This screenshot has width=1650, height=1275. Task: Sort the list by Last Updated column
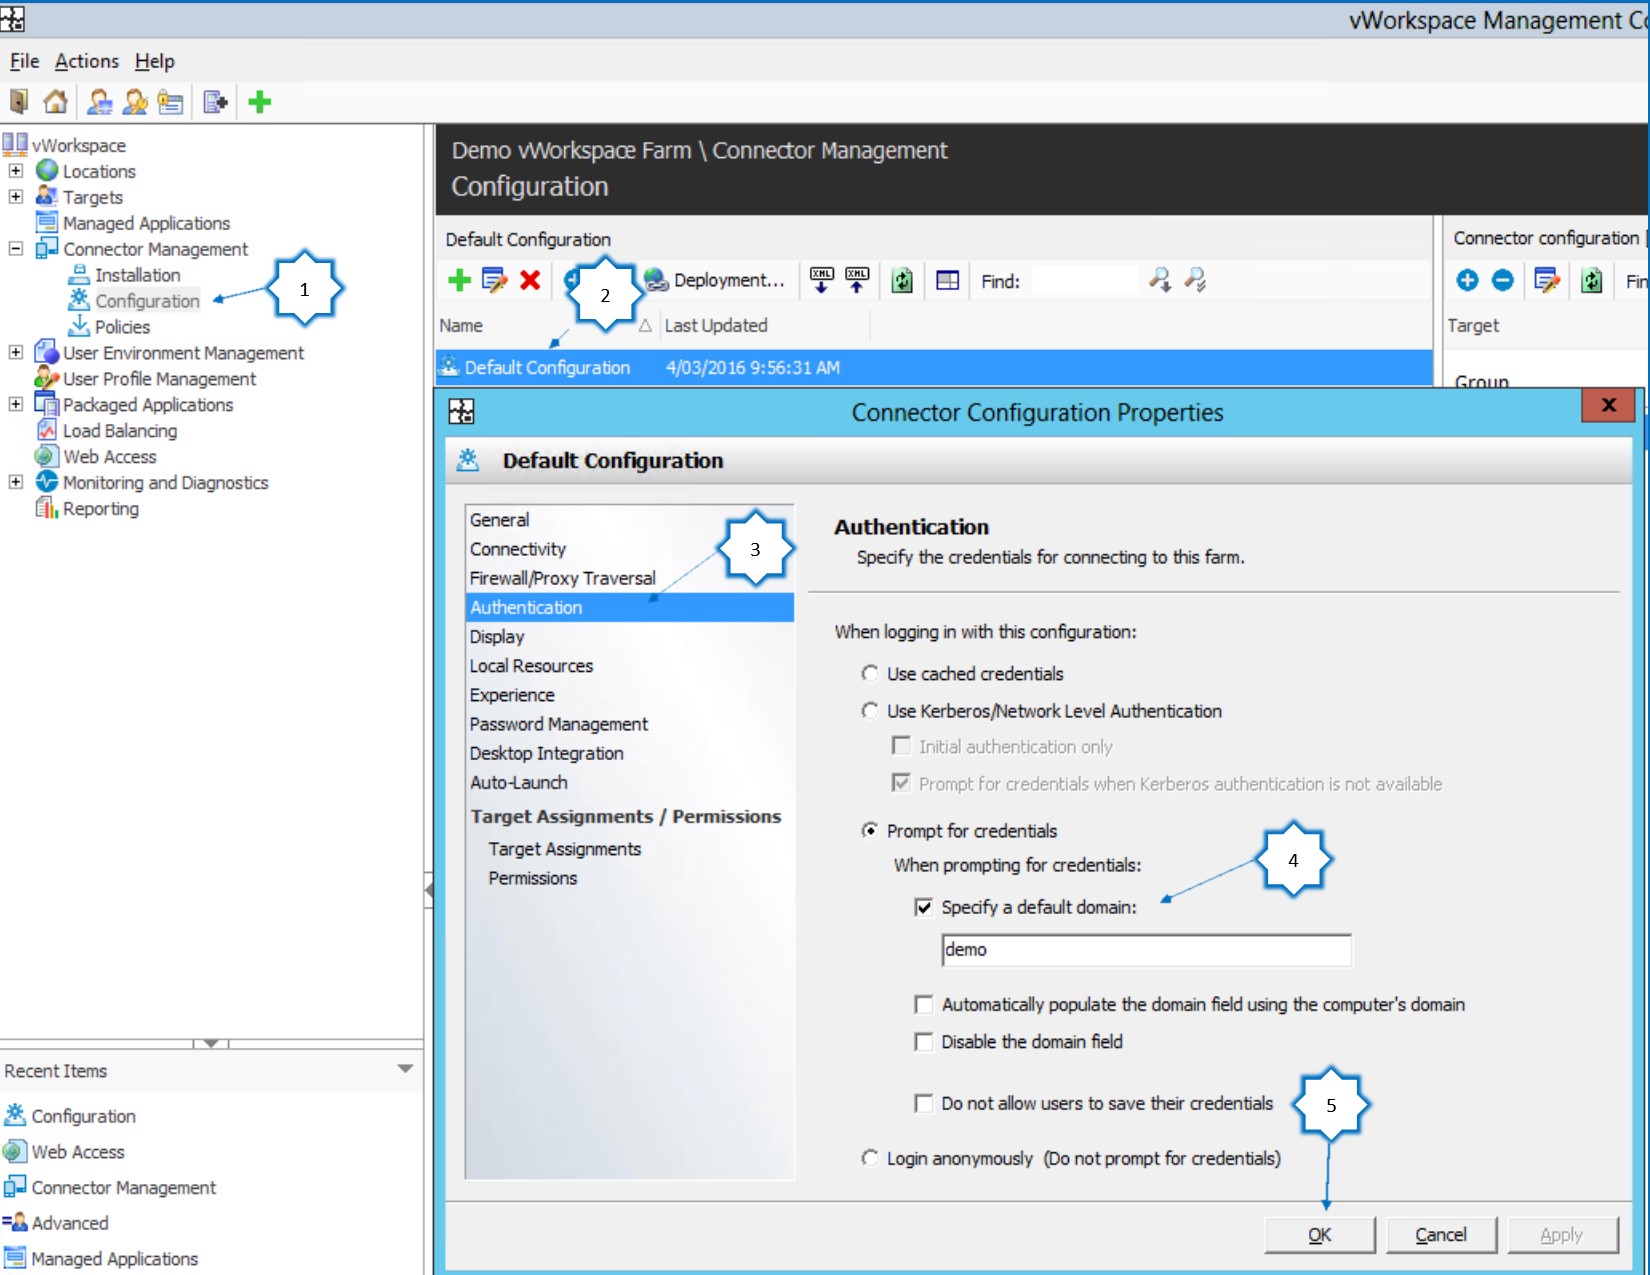coord(715,325)
